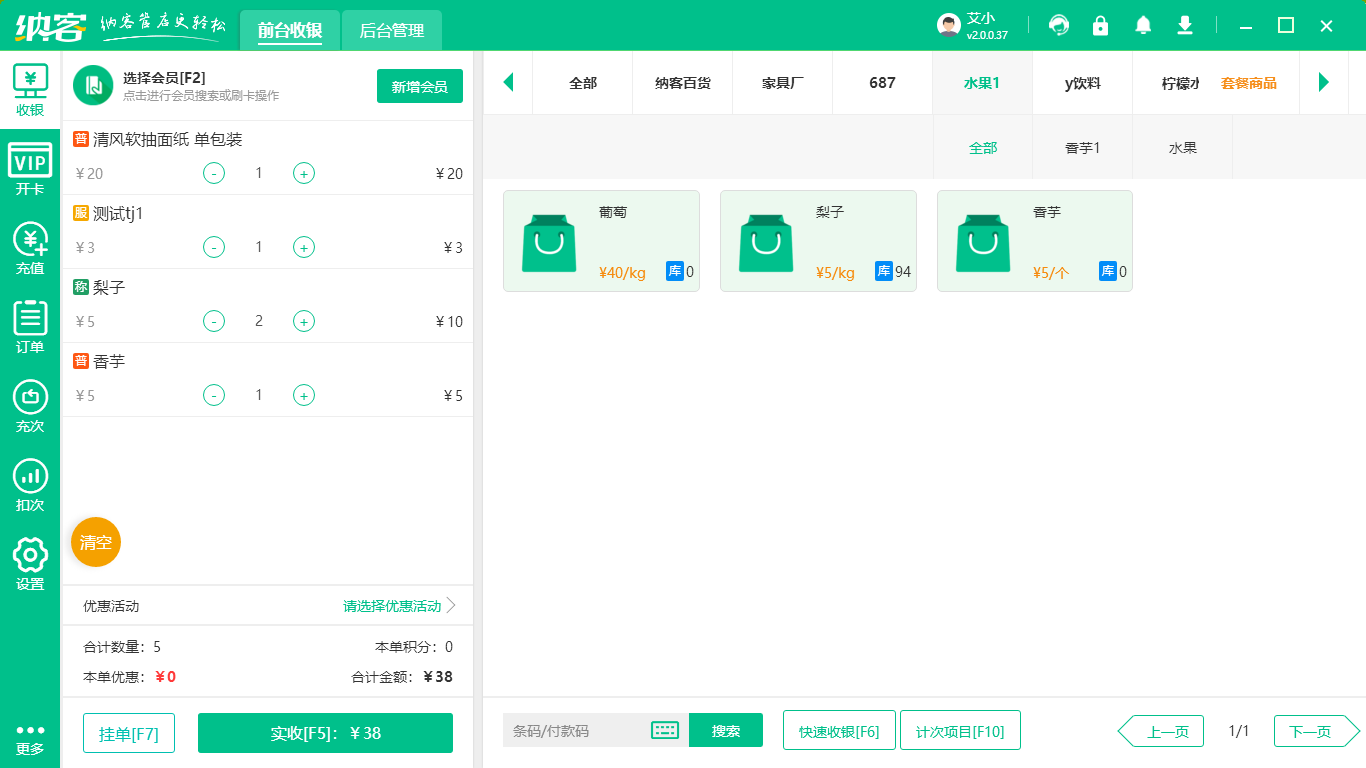Click the 实收[F5] ¥38 button

(326, 733)
